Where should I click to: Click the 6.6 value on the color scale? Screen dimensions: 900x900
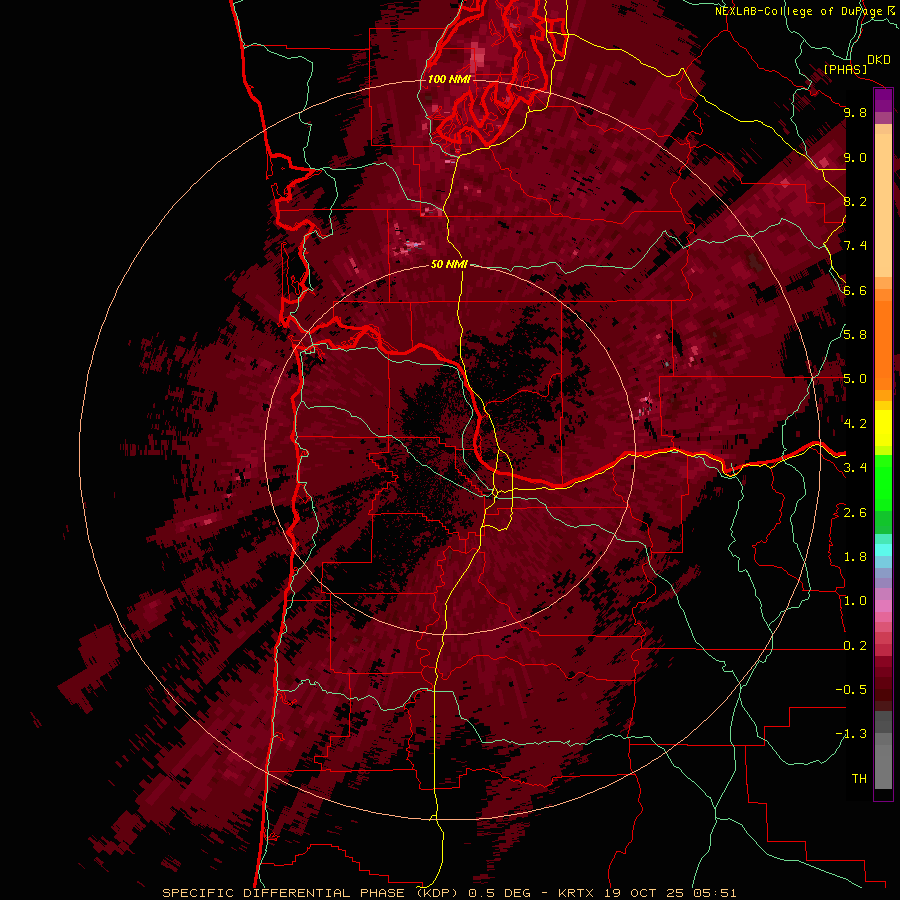pos(855,290)
